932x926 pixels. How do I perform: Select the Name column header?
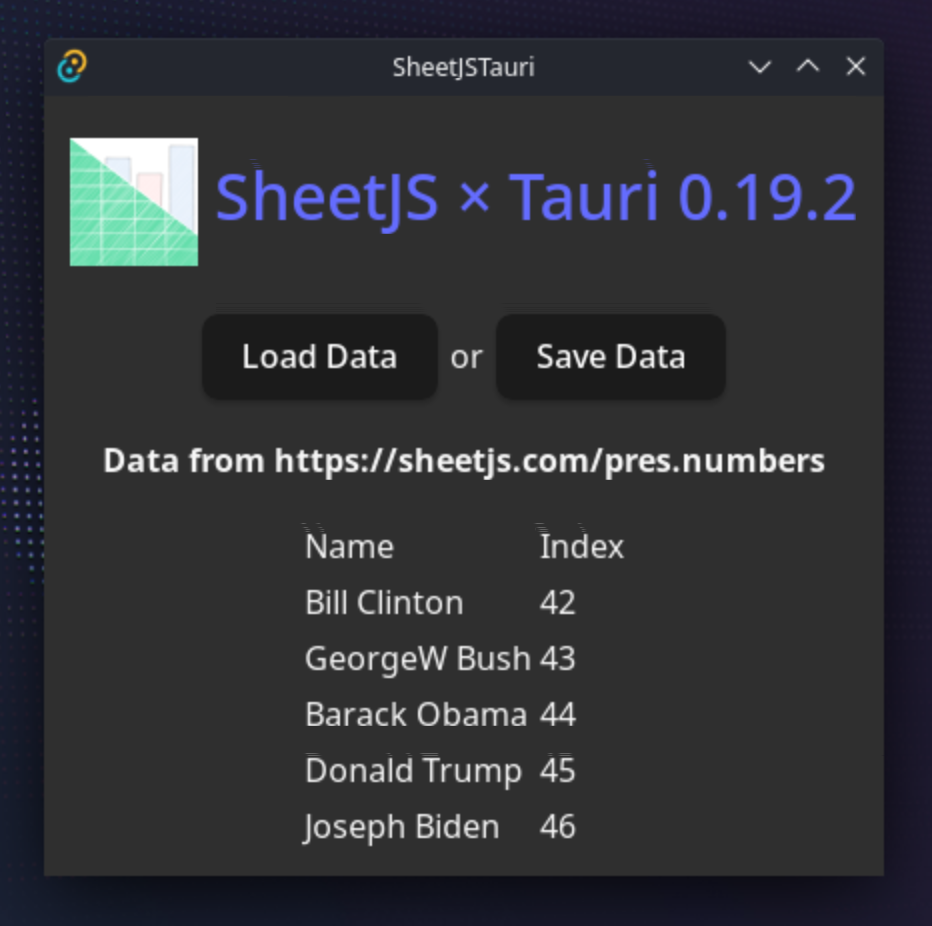point(349,547)
